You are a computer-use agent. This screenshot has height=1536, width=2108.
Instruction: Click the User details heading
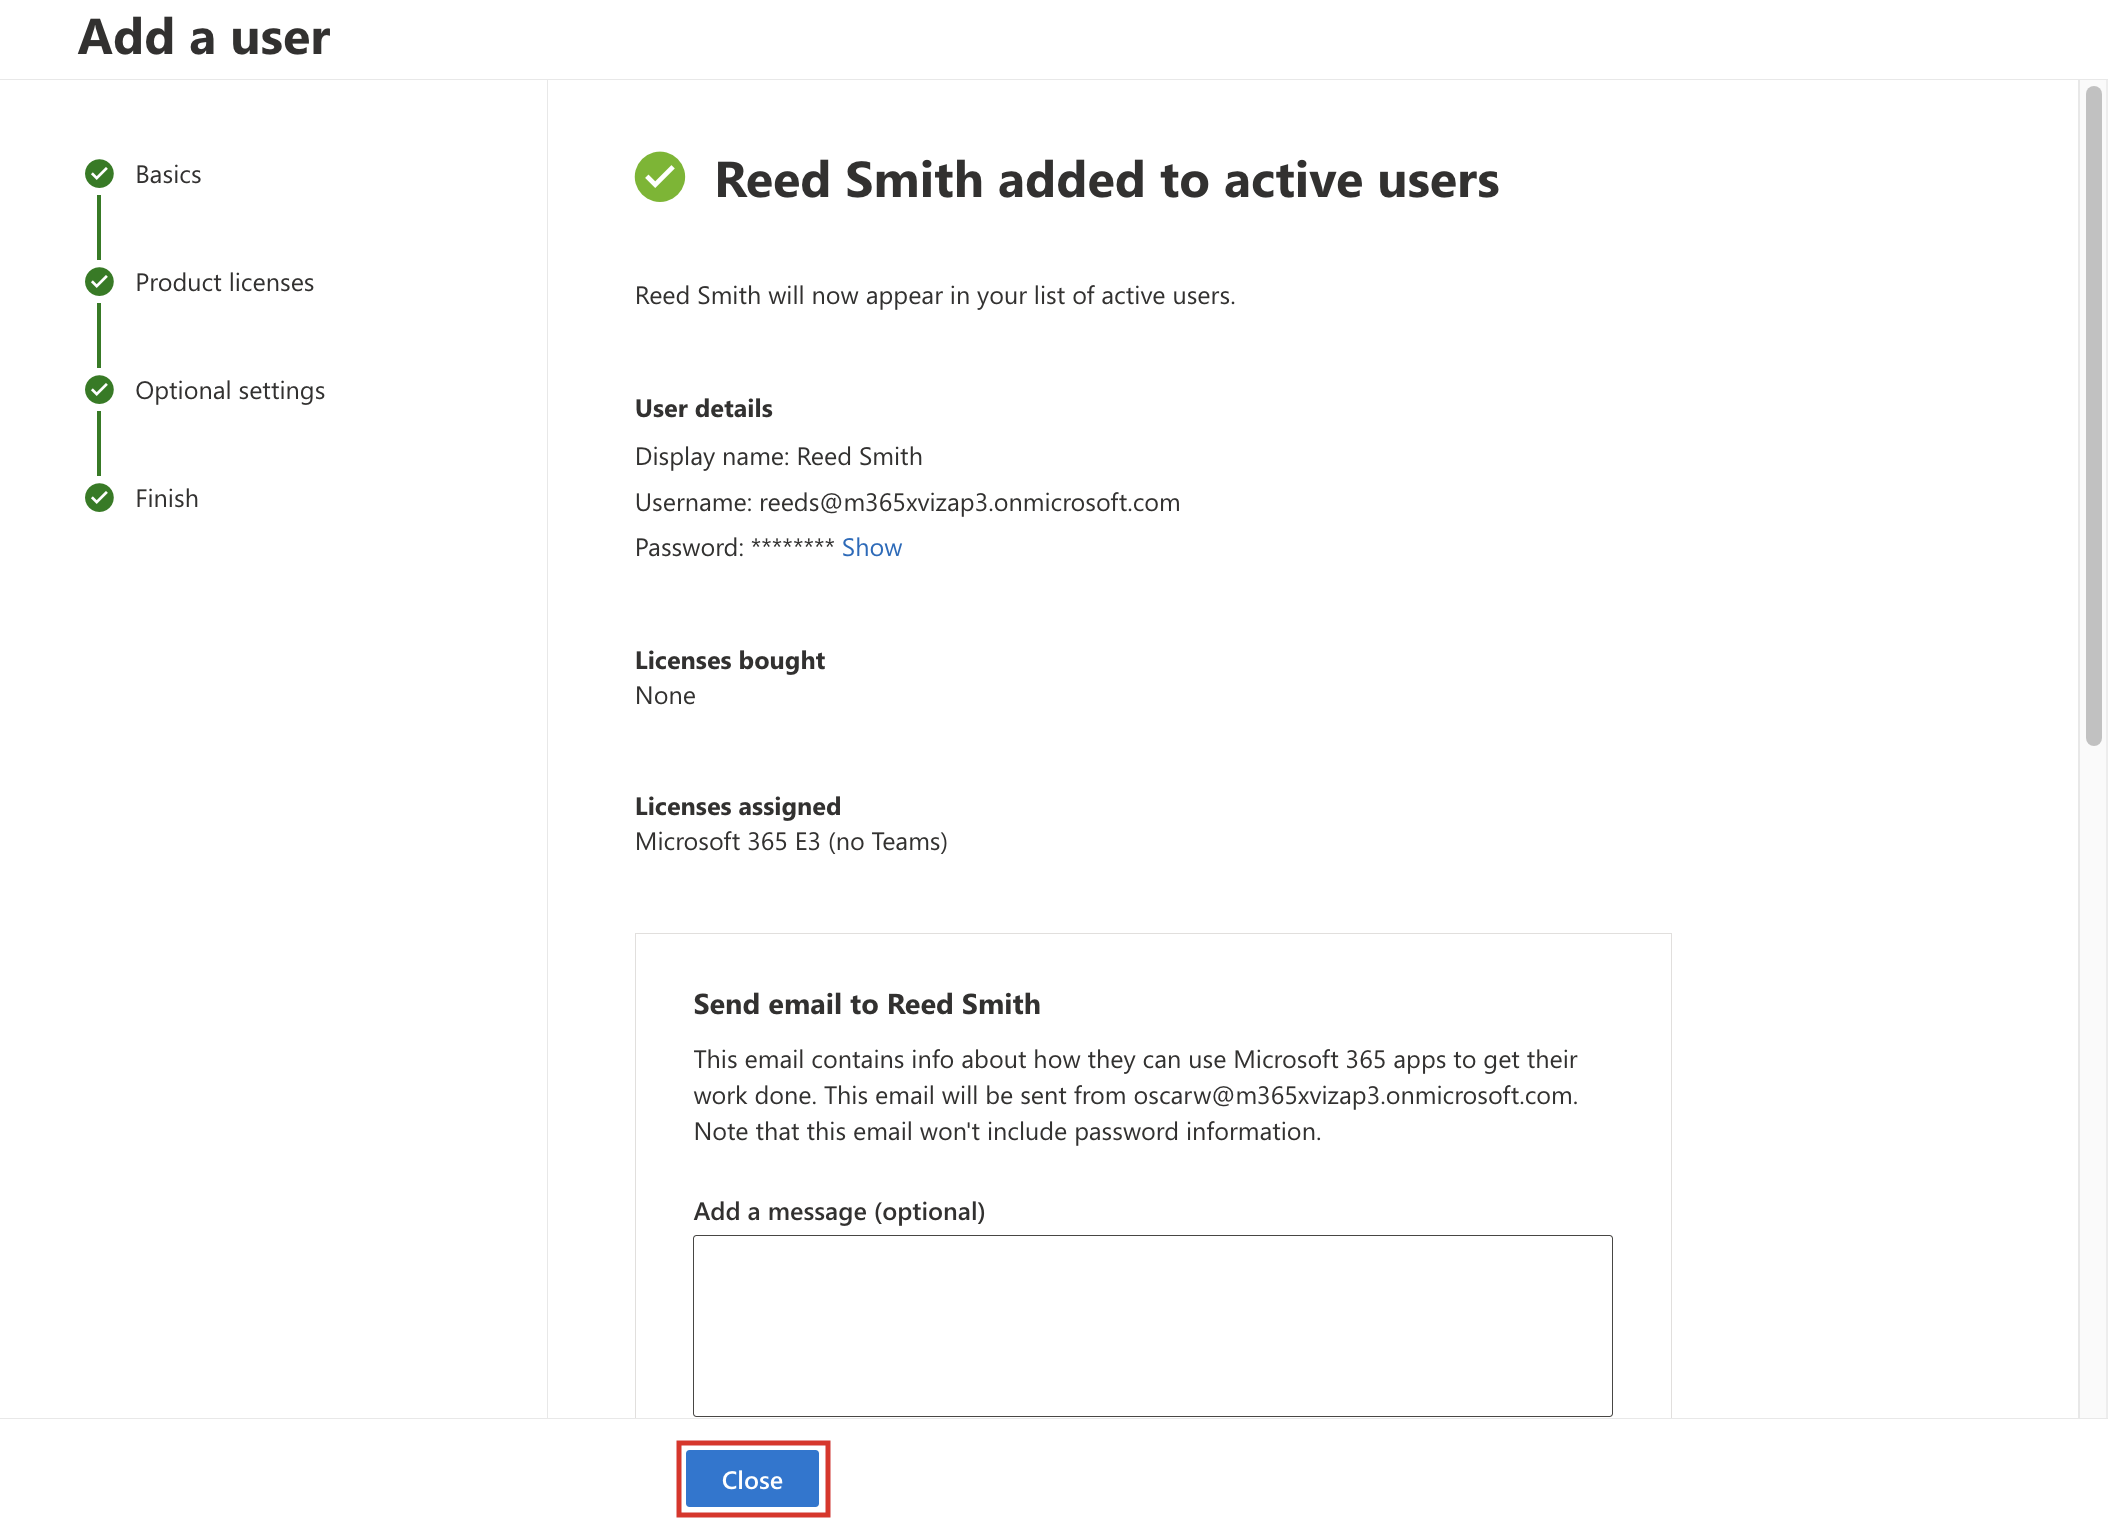703,408
